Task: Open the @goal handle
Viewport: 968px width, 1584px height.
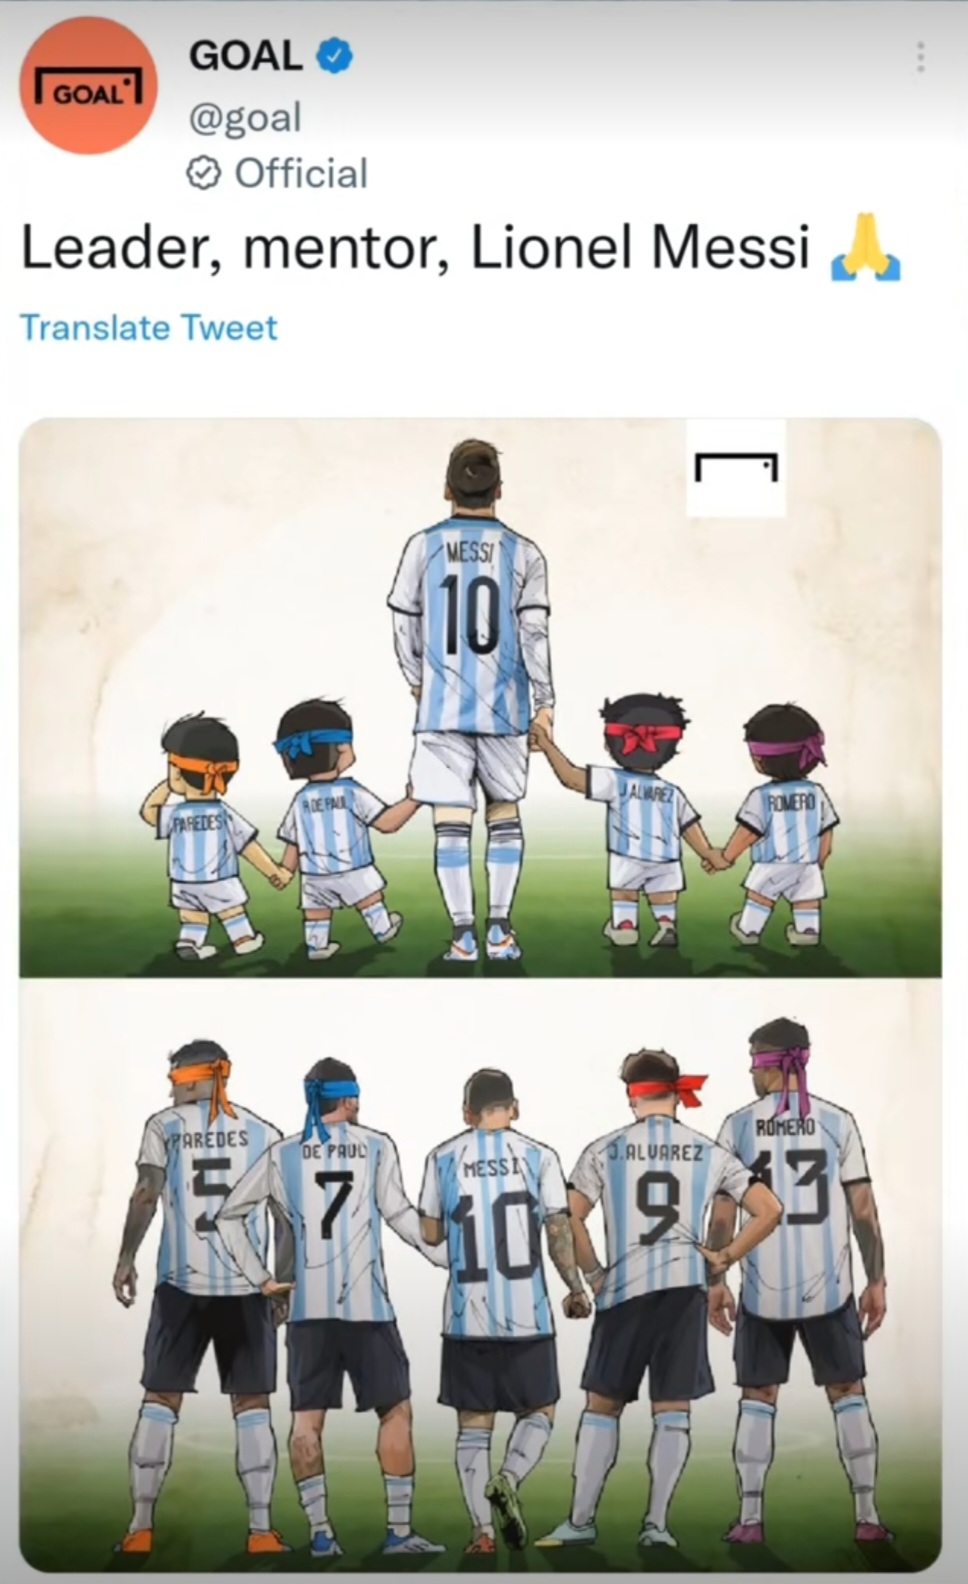Action: click(245, 118)
